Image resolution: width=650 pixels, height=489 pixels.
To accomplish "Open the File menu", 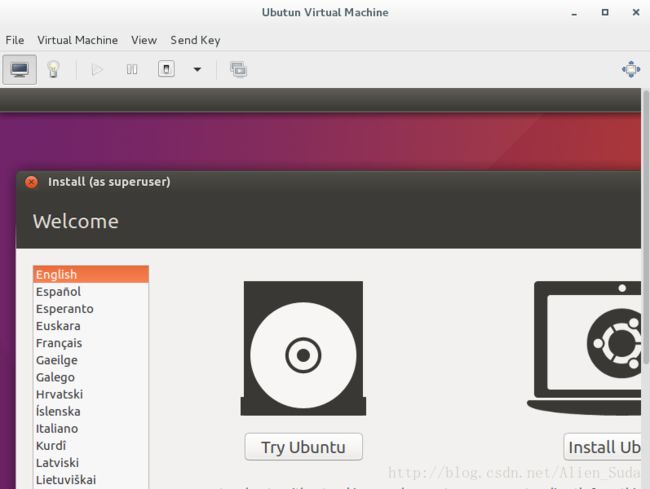I will pos(15,40).
